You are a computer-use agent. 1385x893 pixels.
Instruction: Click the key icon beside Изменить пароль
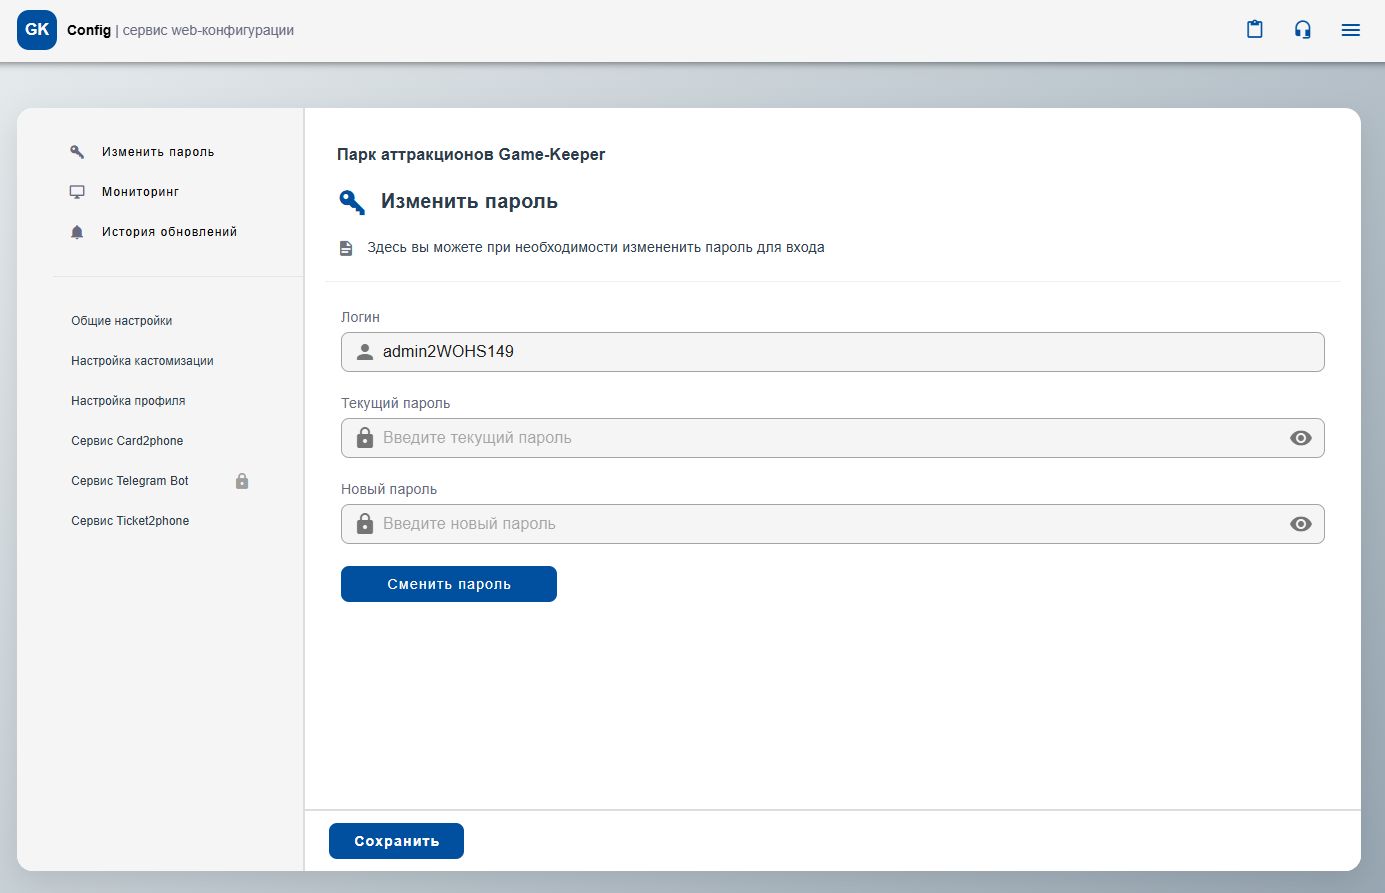(x=77, y=152)
